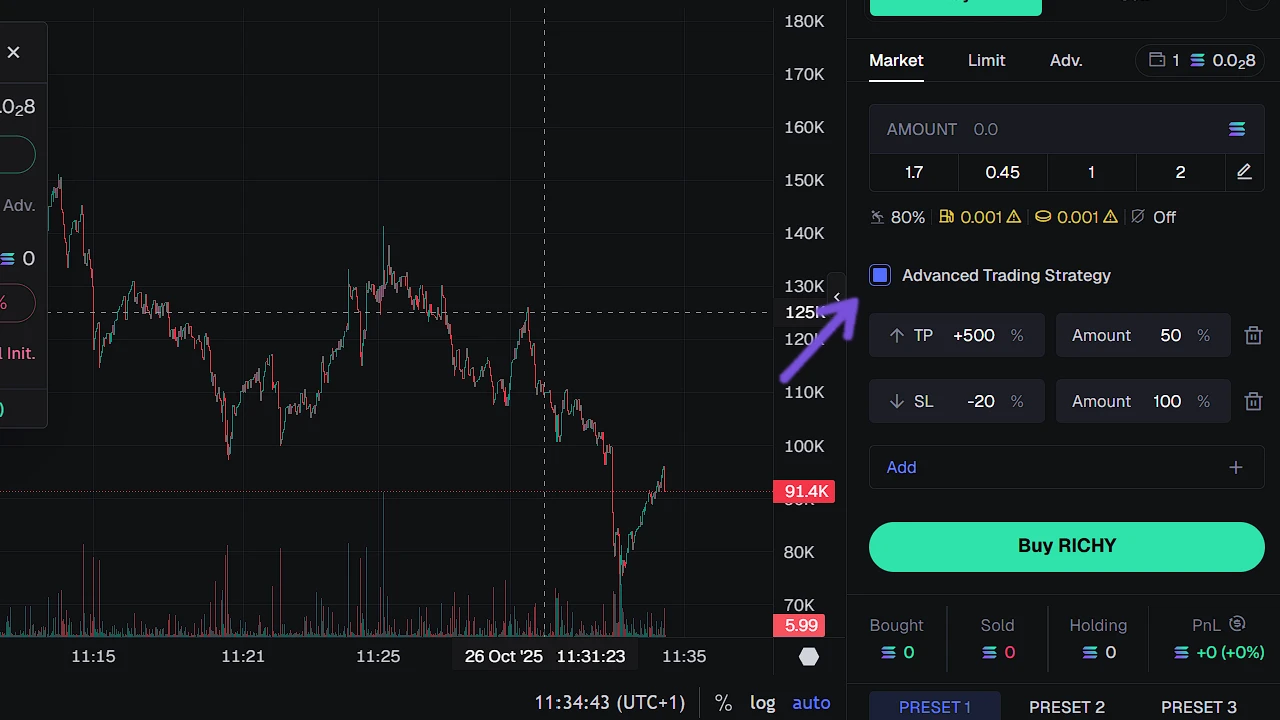Click the Solana icon in the AMOUNT field
Viewport: 1280px width, 720px height.
(1237, 129)
